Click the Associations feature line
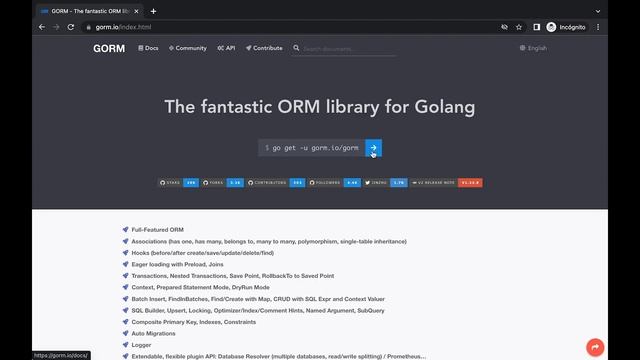The width and height of the screenshot is (640, 360). pyautogui.click(x=269, y=241)
